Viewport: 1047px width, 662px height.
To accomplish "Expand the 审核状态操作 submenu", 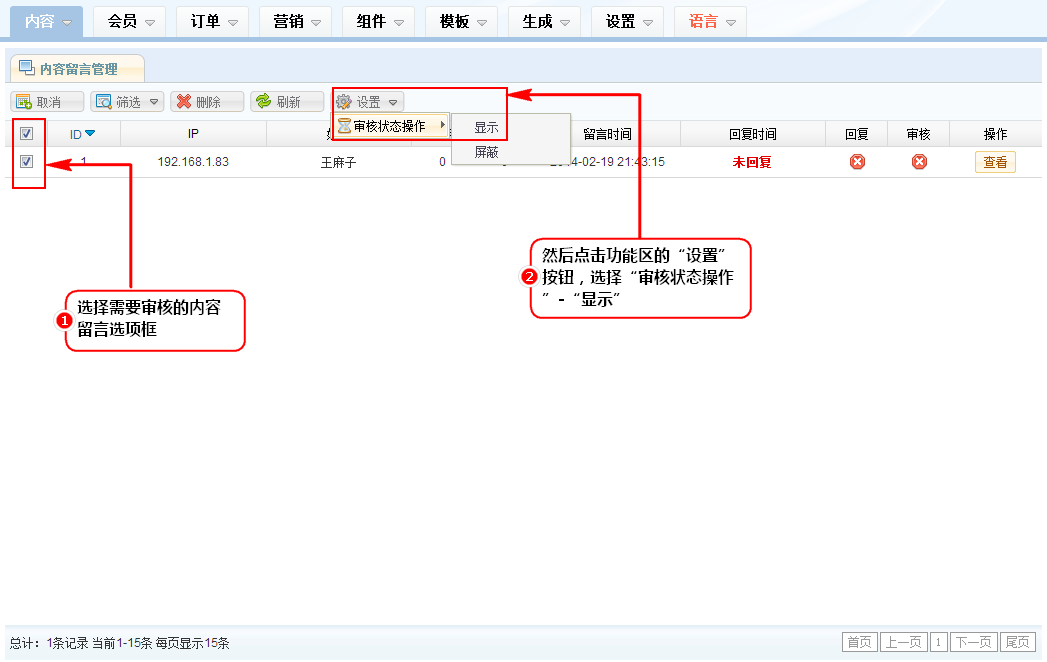I will point(390,126).
